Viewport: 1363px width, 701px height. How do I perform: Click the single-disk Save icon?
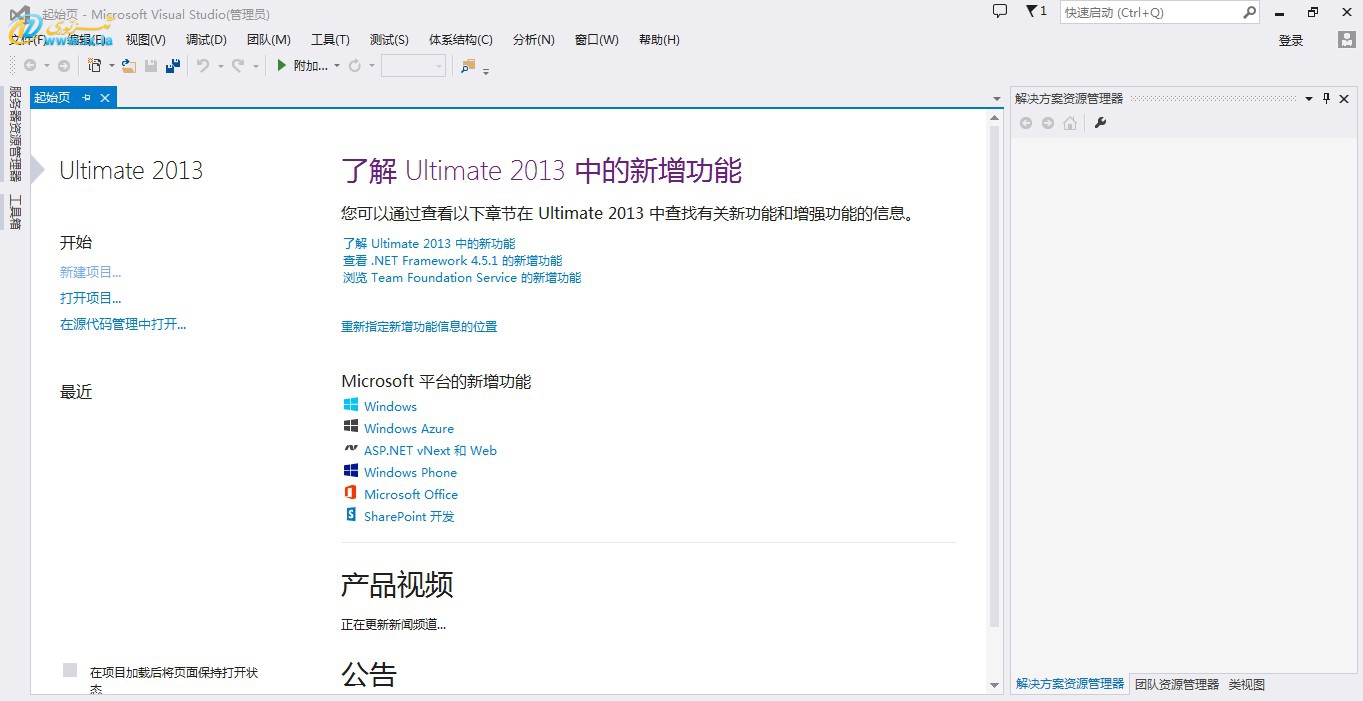151,66
